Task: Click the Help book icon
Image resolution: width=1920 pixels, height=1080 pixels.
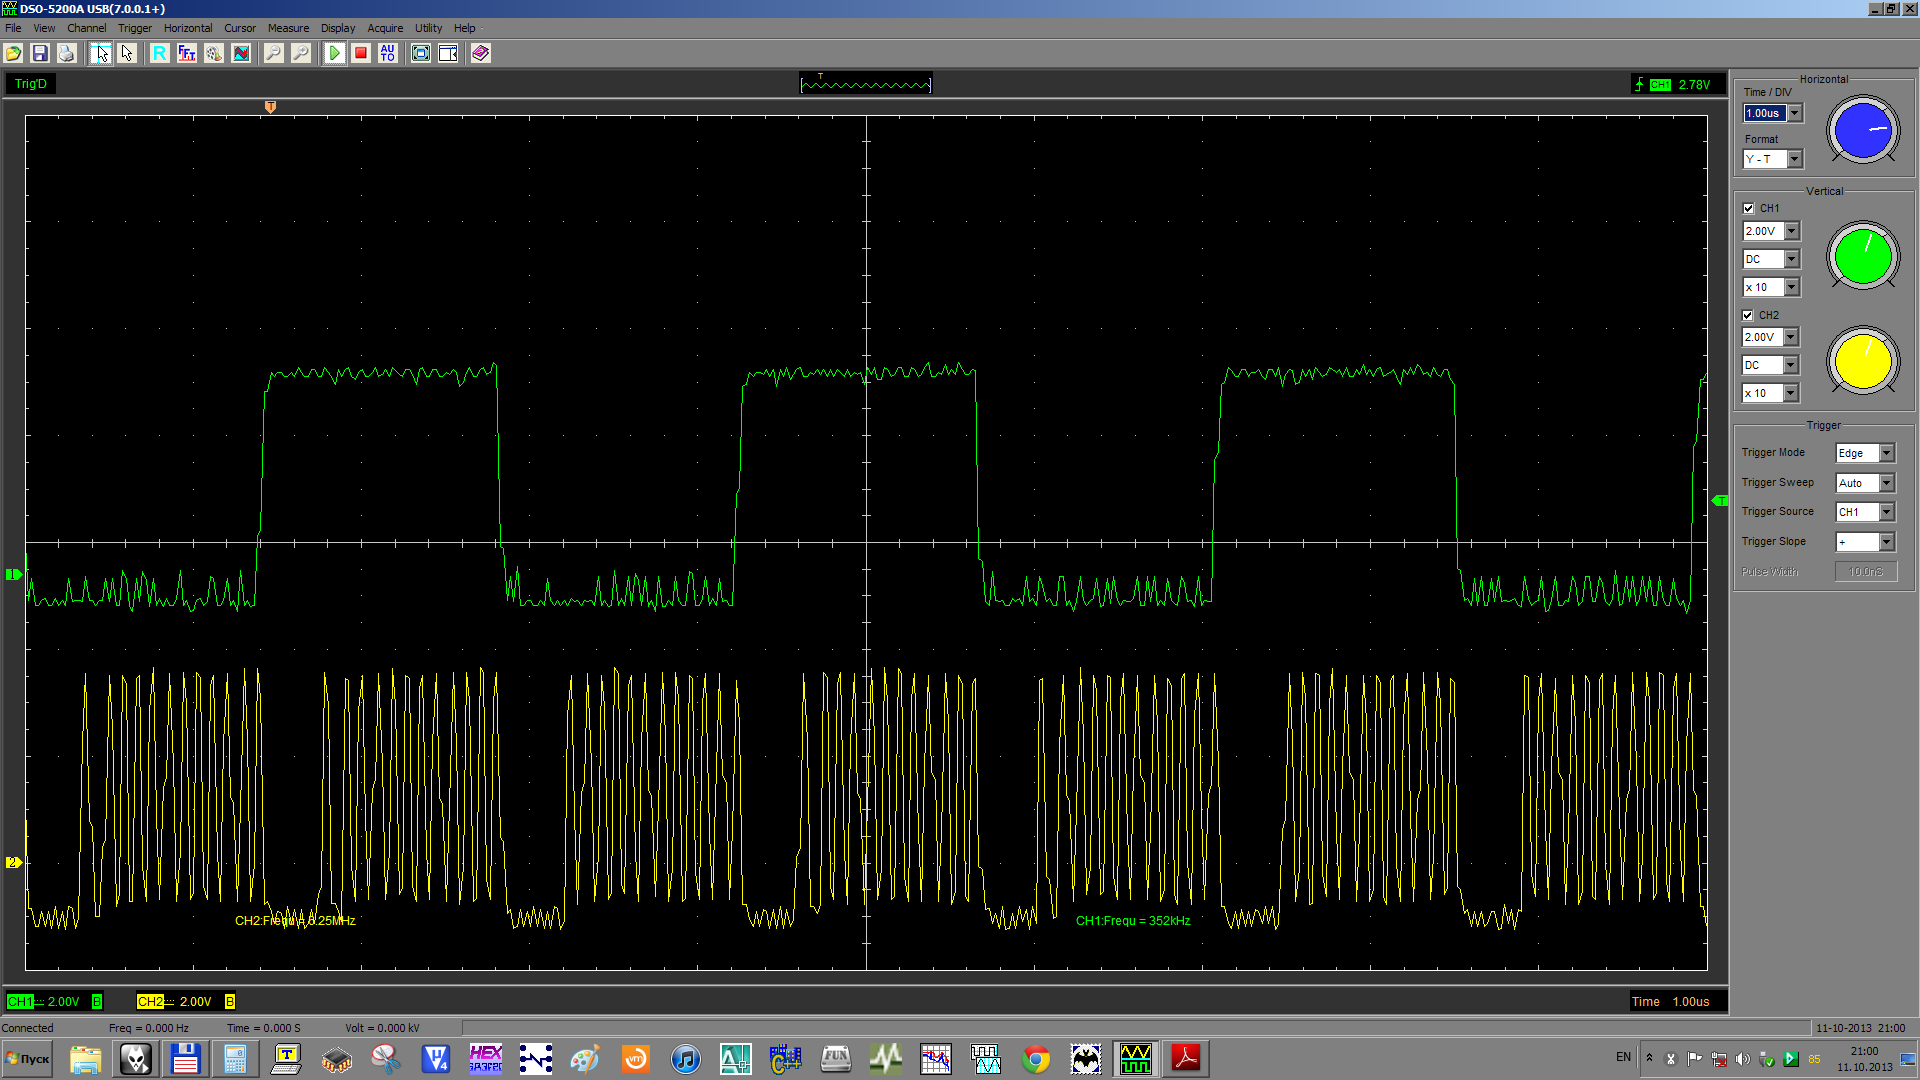Action: [x=481, y=53]
